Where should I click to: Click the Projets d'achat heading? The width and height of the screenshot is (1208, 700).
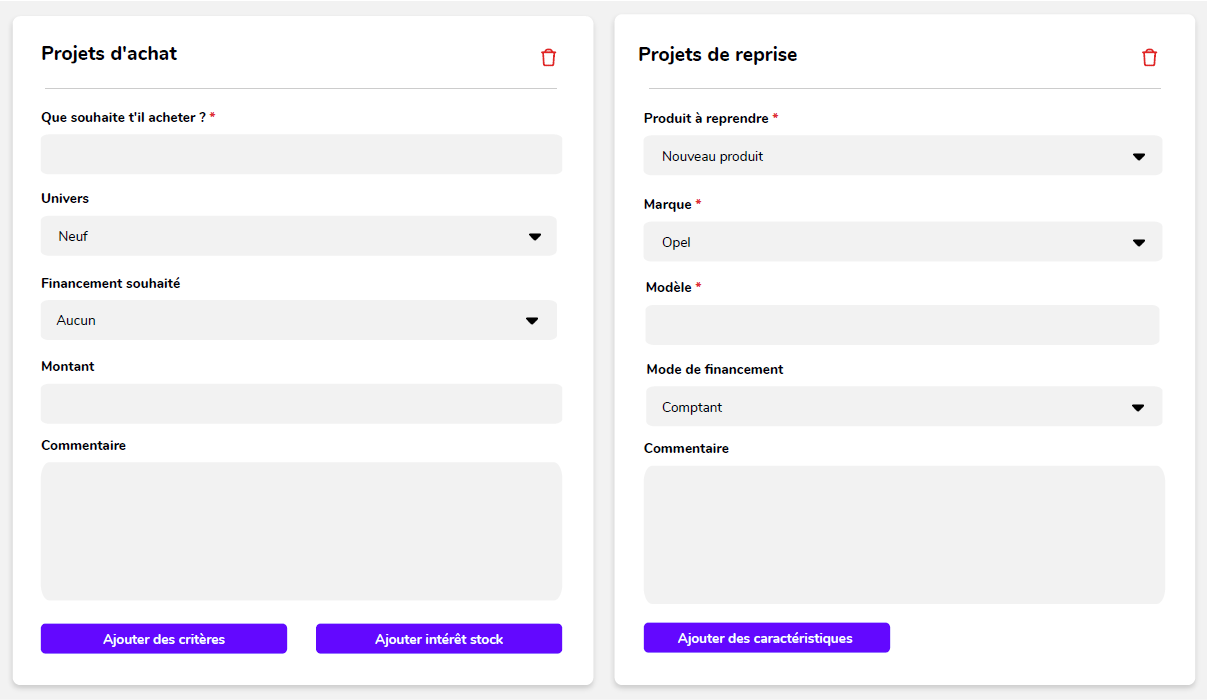(109, 54)
